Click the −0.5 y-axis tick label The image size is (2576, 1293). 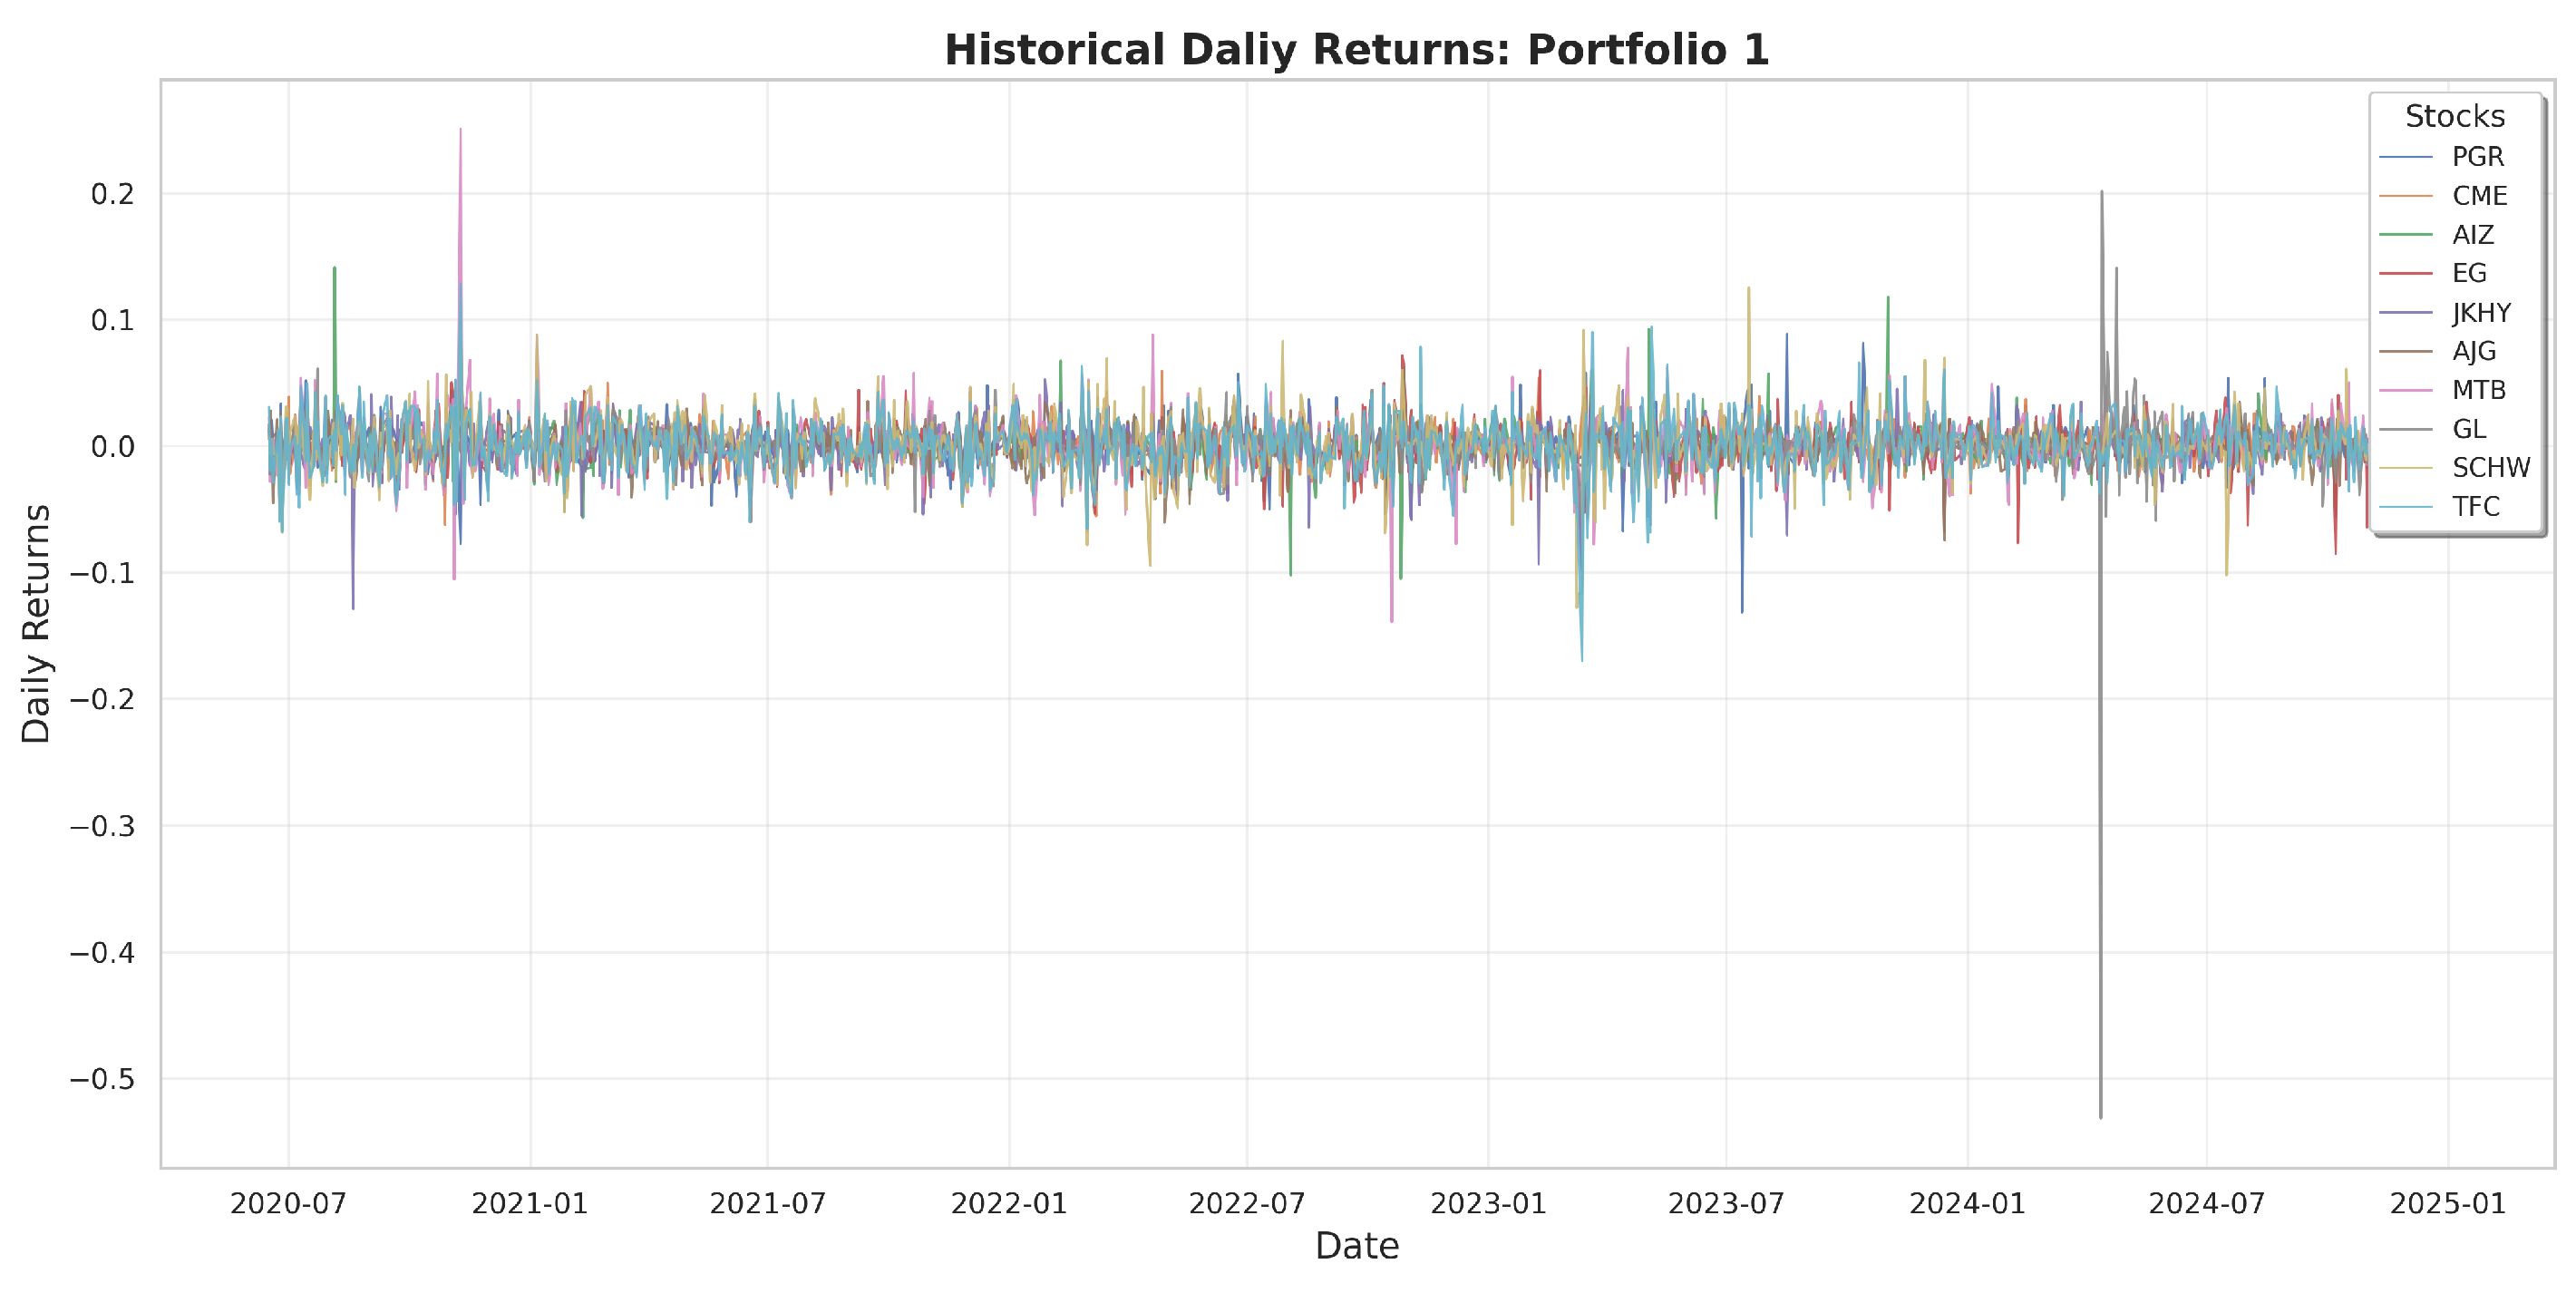(x=102, y=1079)
